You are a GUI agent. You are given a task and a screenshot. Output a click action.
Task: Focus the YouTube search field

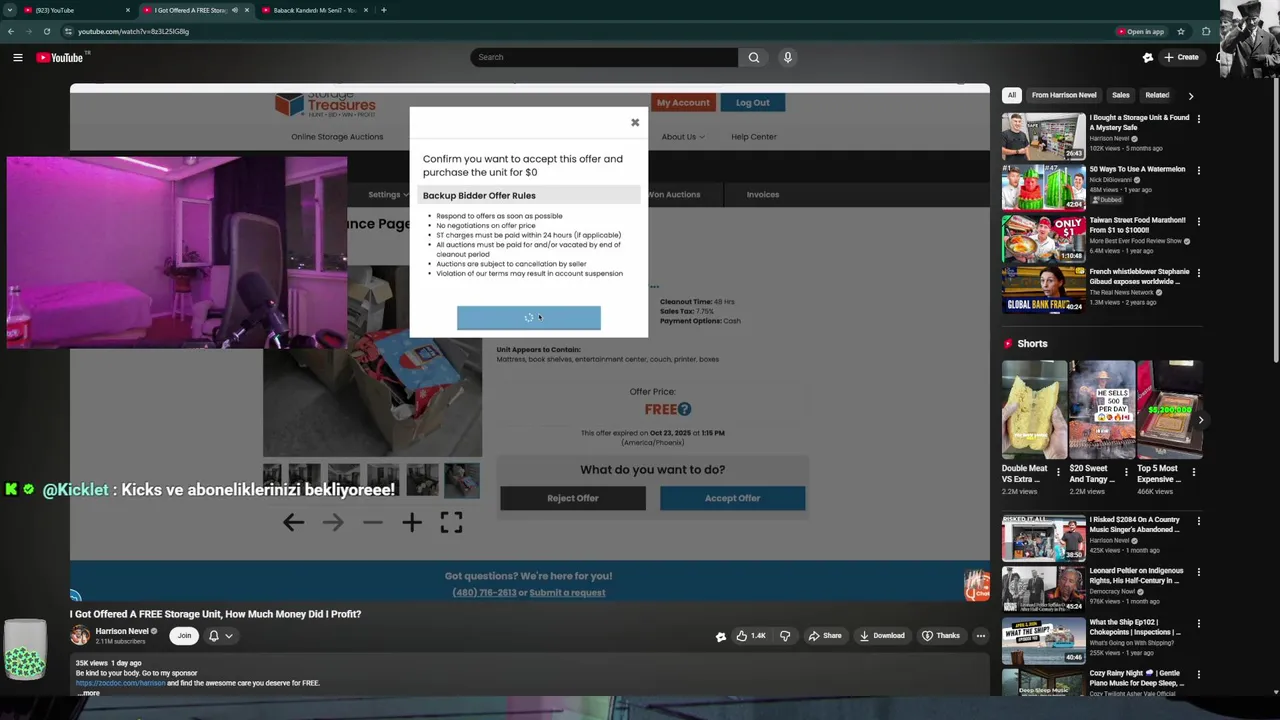click(x=604, y=57)
